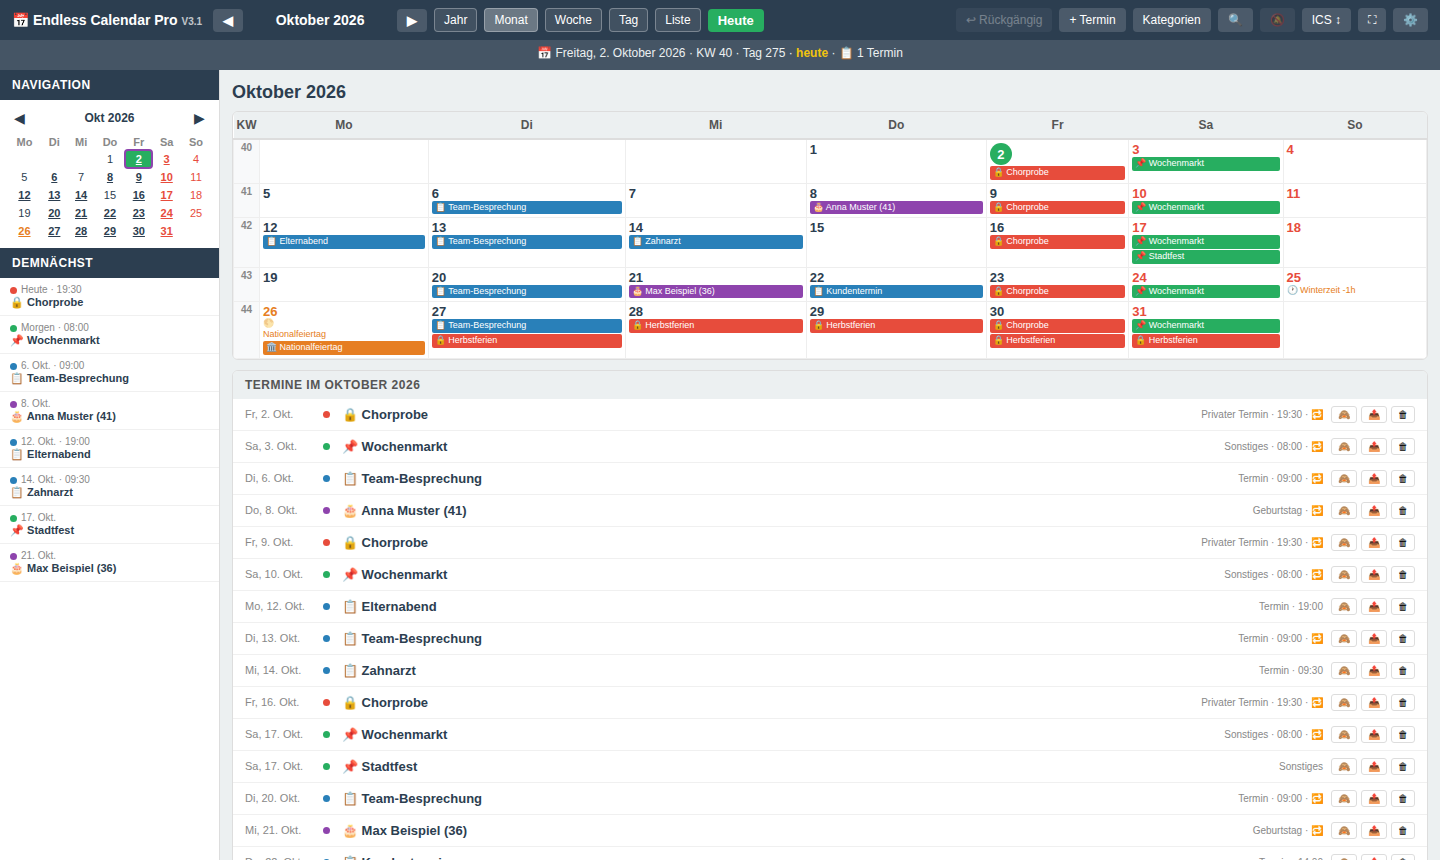Show previous month in the mini calendar
This screenshot has width=1440, height=860.
pyautogui.click(x=19, y=118)
